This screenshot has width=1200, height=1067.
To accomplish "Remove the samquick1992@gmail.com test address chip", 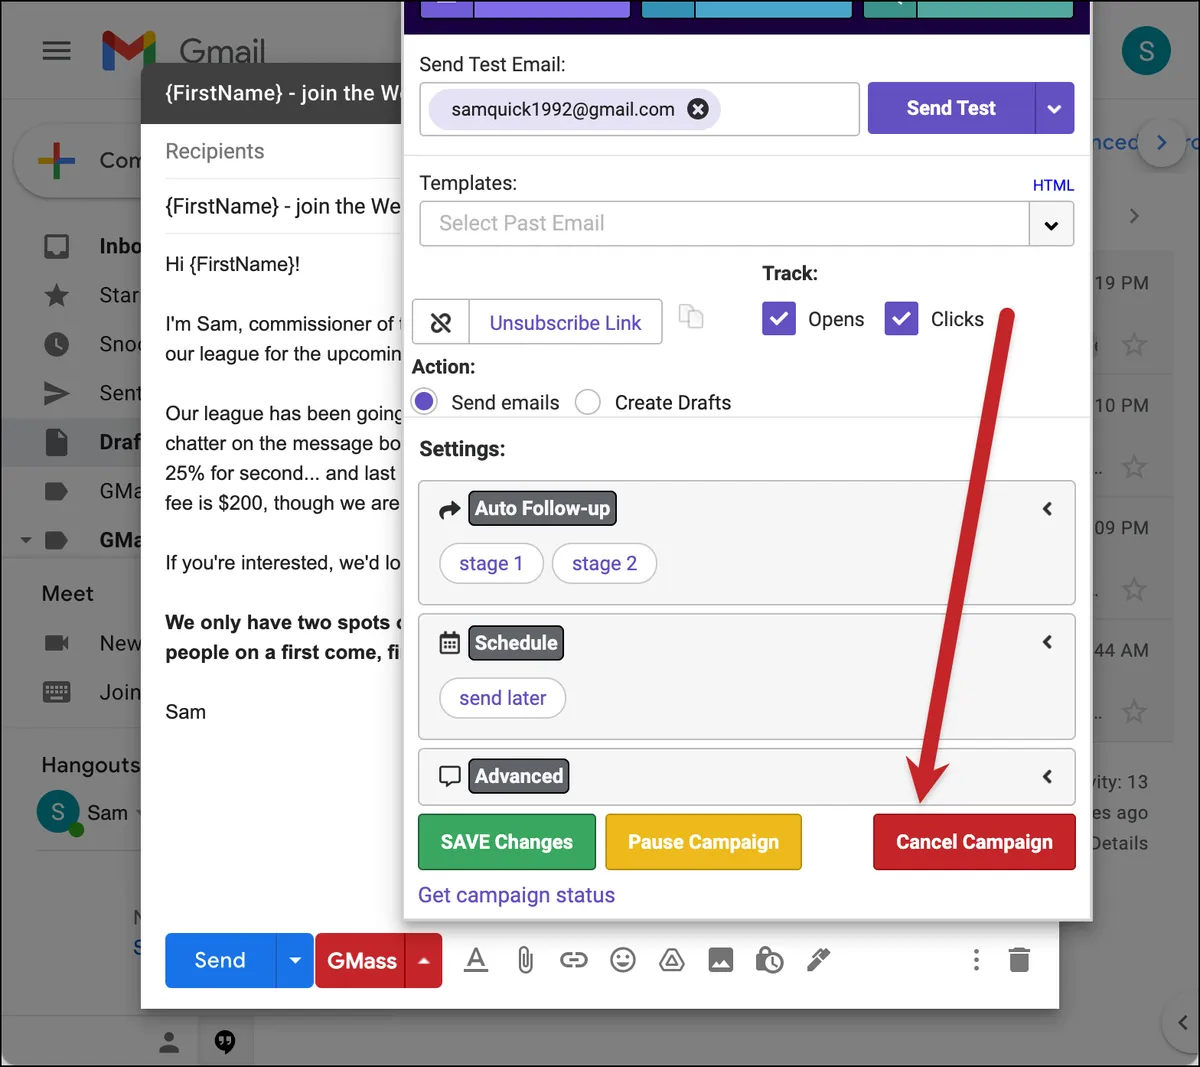I will (x=698, y=109).
